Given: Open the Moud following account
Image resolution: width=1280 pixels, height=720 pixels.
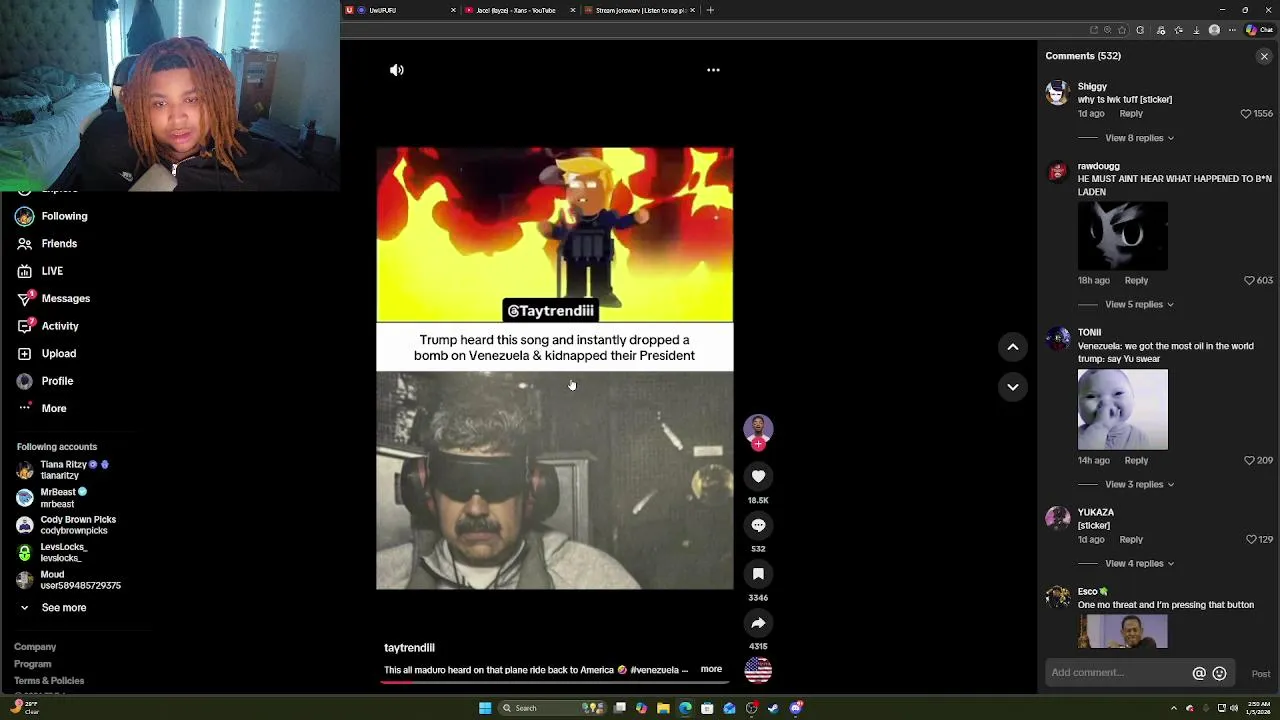Looking at the screenshot, I should click(x=68, y=580).
